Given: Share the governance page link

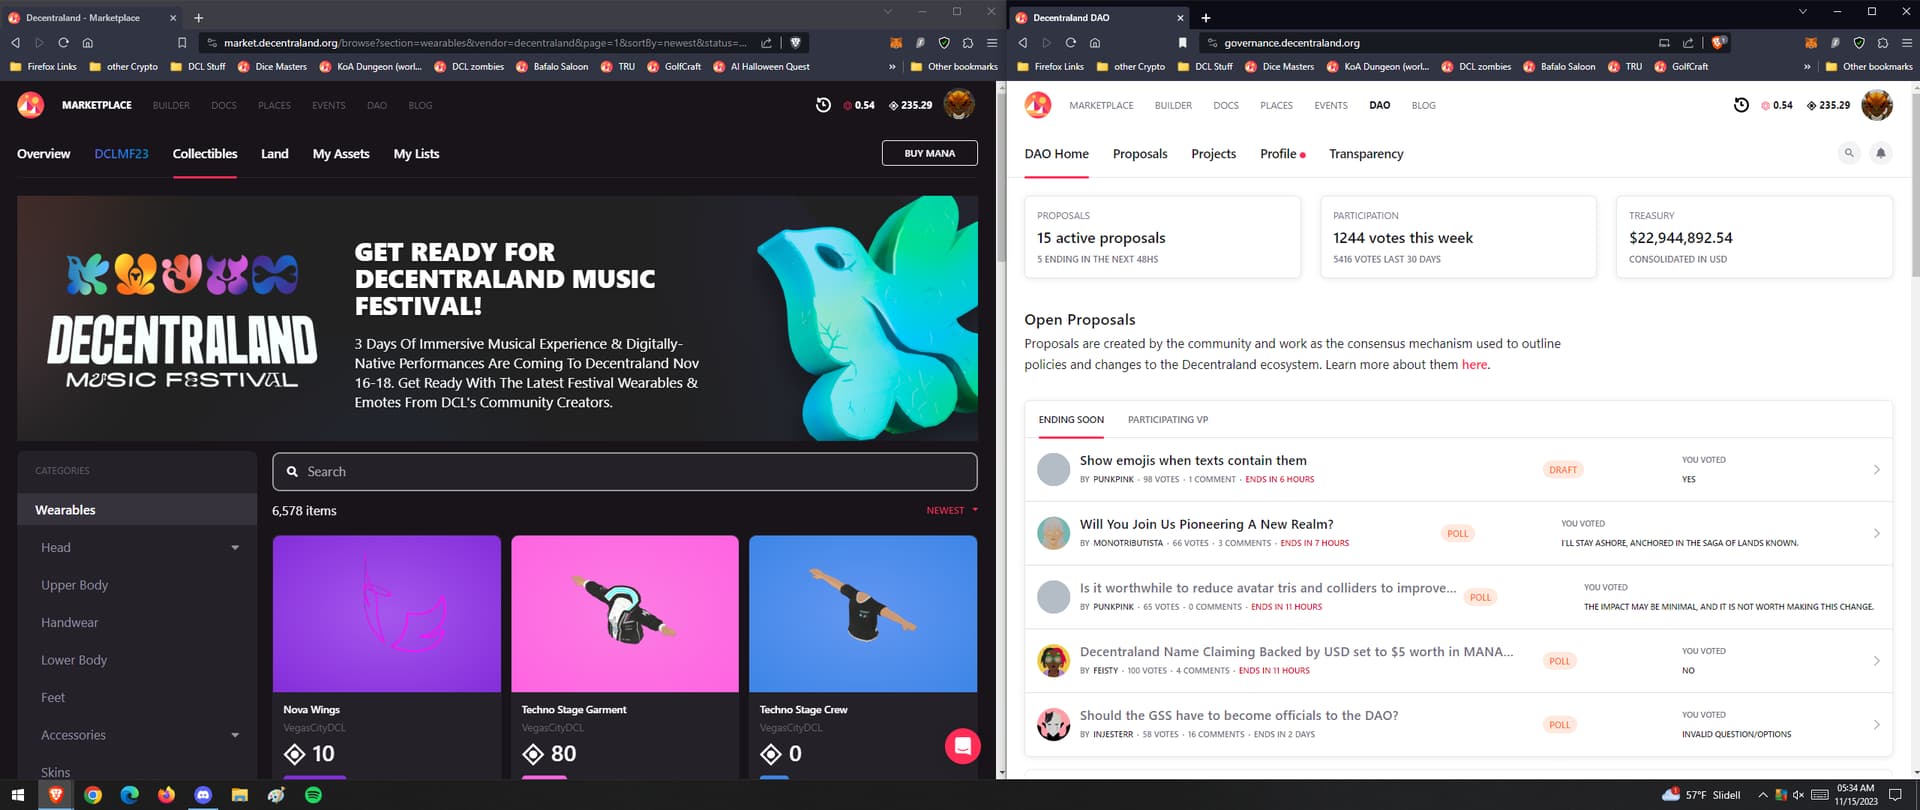Looking at the screenshot, I should click(x=1688, y=43).
